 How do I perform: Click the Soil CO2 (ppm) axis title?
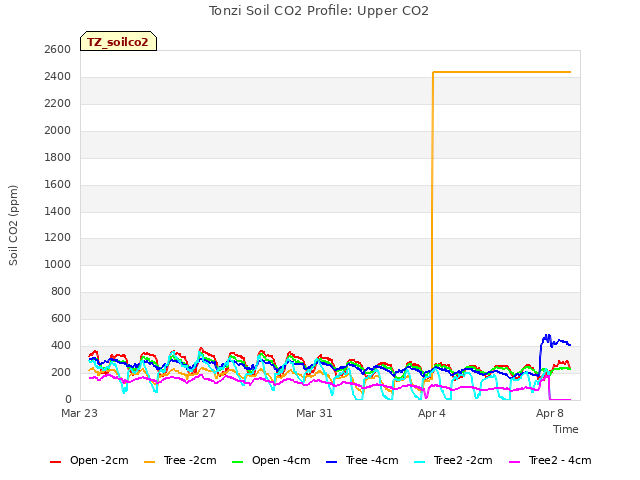[x=13, y=225]
